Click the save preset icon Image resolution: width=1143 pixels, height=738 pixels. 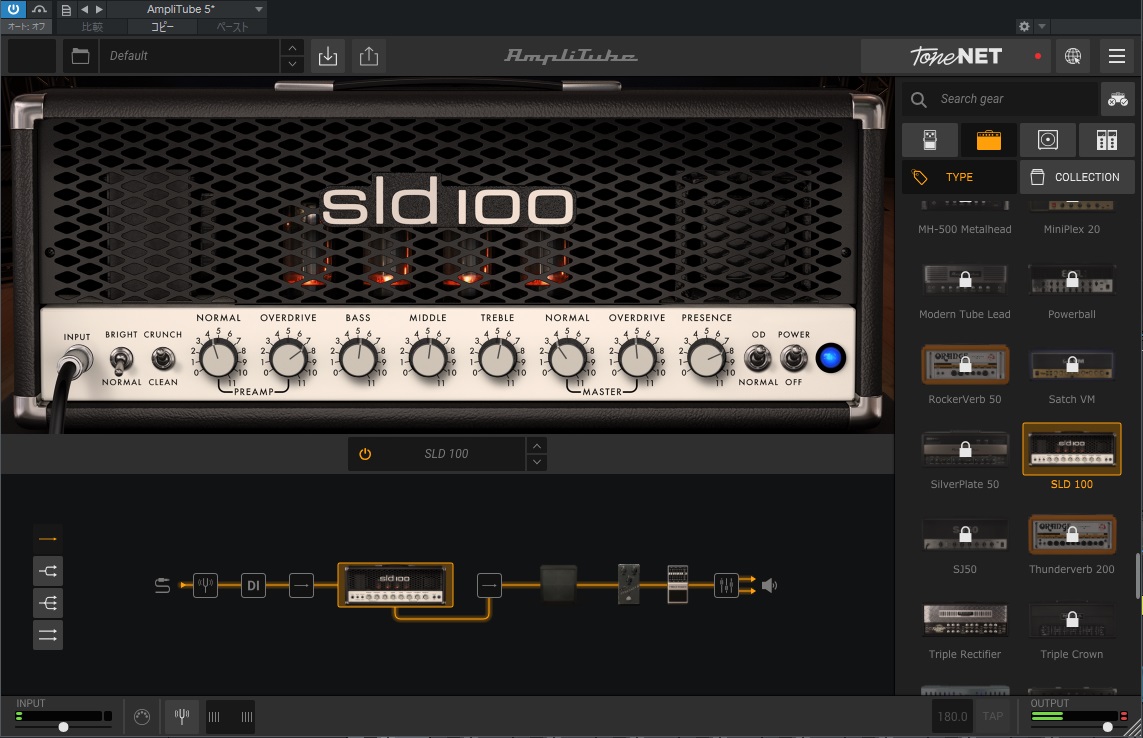pyautogui.click(x=328, y=56)
